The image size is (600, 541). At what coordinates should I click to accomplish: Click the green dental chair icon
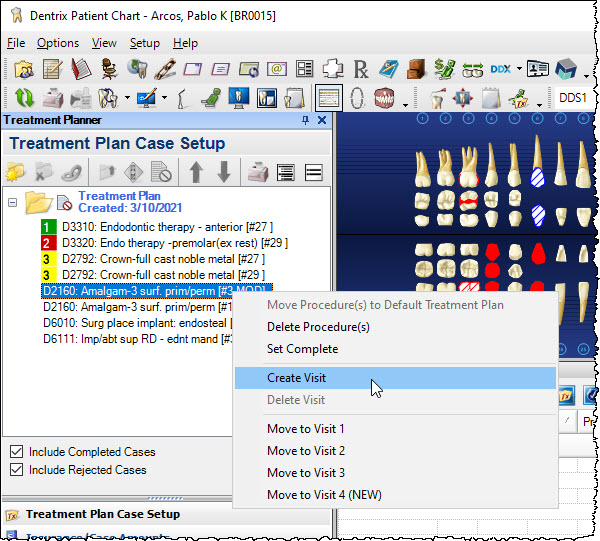[211, 98]
